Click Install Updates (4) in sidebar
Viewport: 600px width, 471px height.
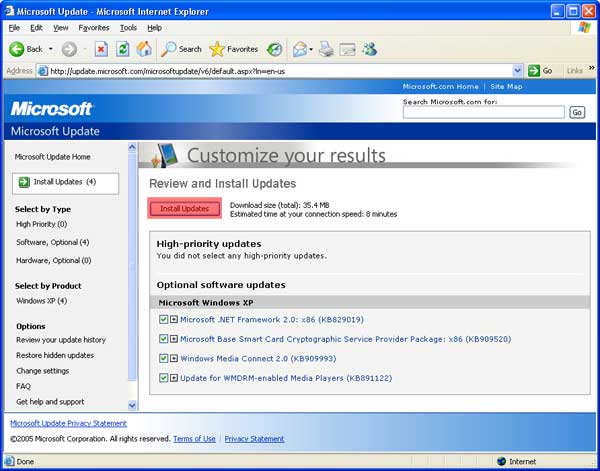(65, 183)
